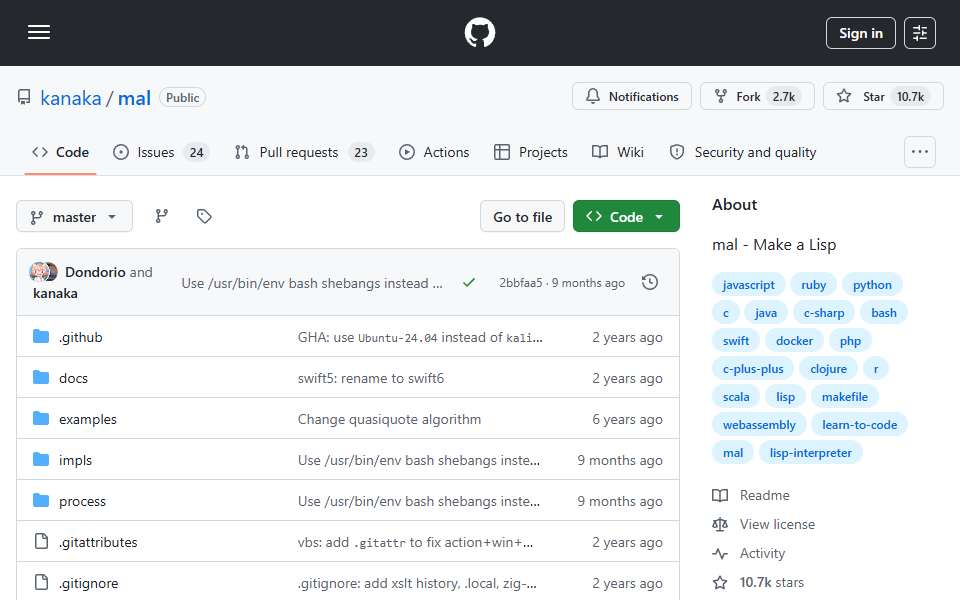960x600 pixels.
Task: Select the python topic tag
Action: [x=872, y=285]
